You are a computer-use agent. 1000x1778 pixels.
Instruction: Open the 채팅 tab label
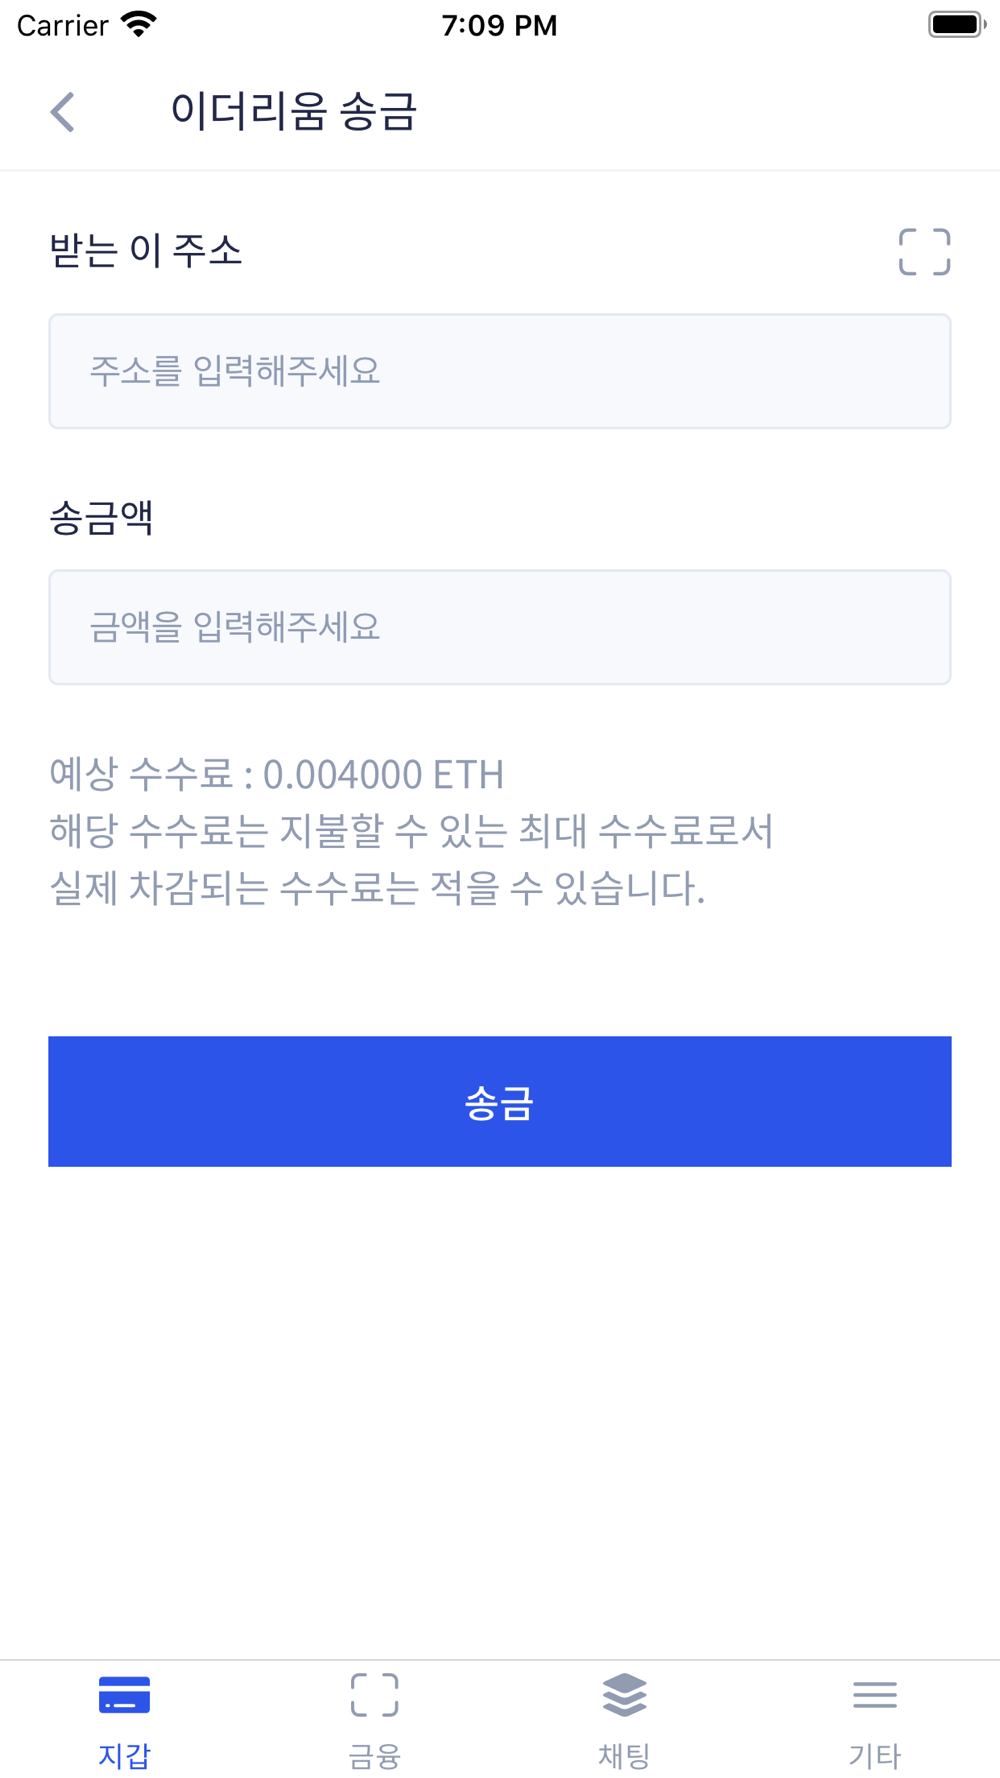(625, 1755)
